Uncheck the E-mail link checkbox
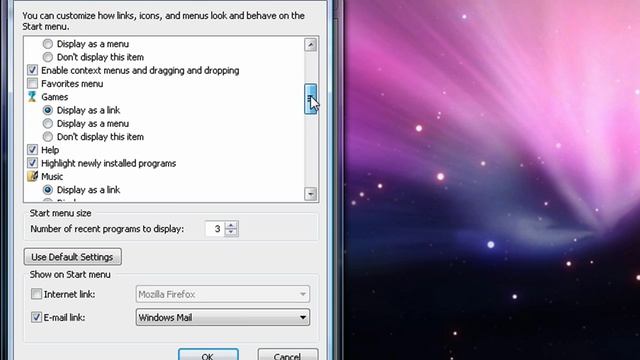The height and width of the screenshot is (360, 640). [x=36, y=317]
